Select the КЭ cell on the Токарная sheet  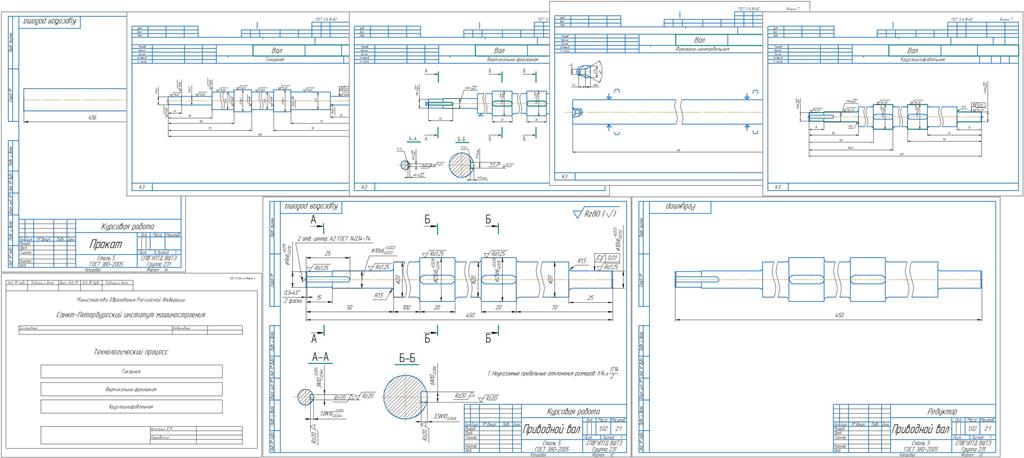click(142, 187)
